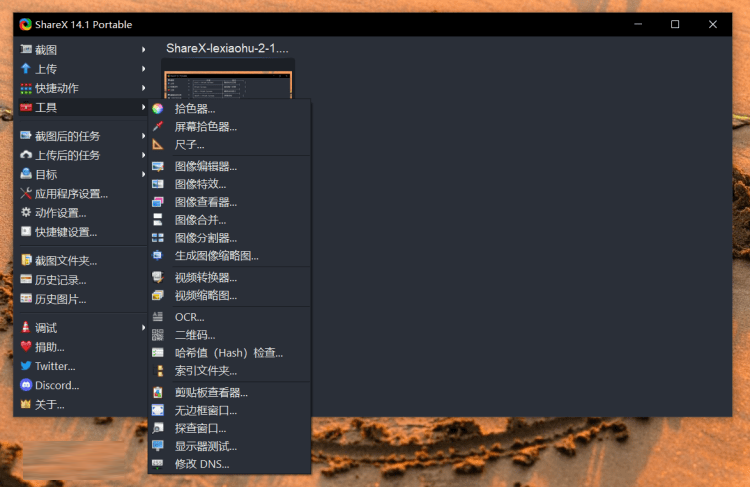Click the OCR icon

(x=157, y=317)
